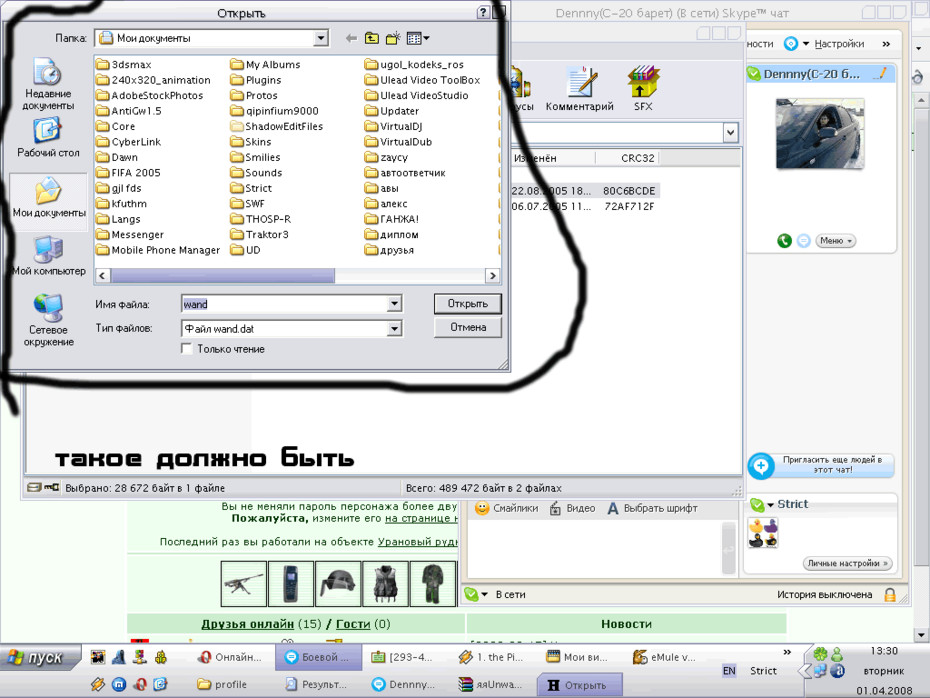Click the file list scroll left arrow

coord(103,276)
